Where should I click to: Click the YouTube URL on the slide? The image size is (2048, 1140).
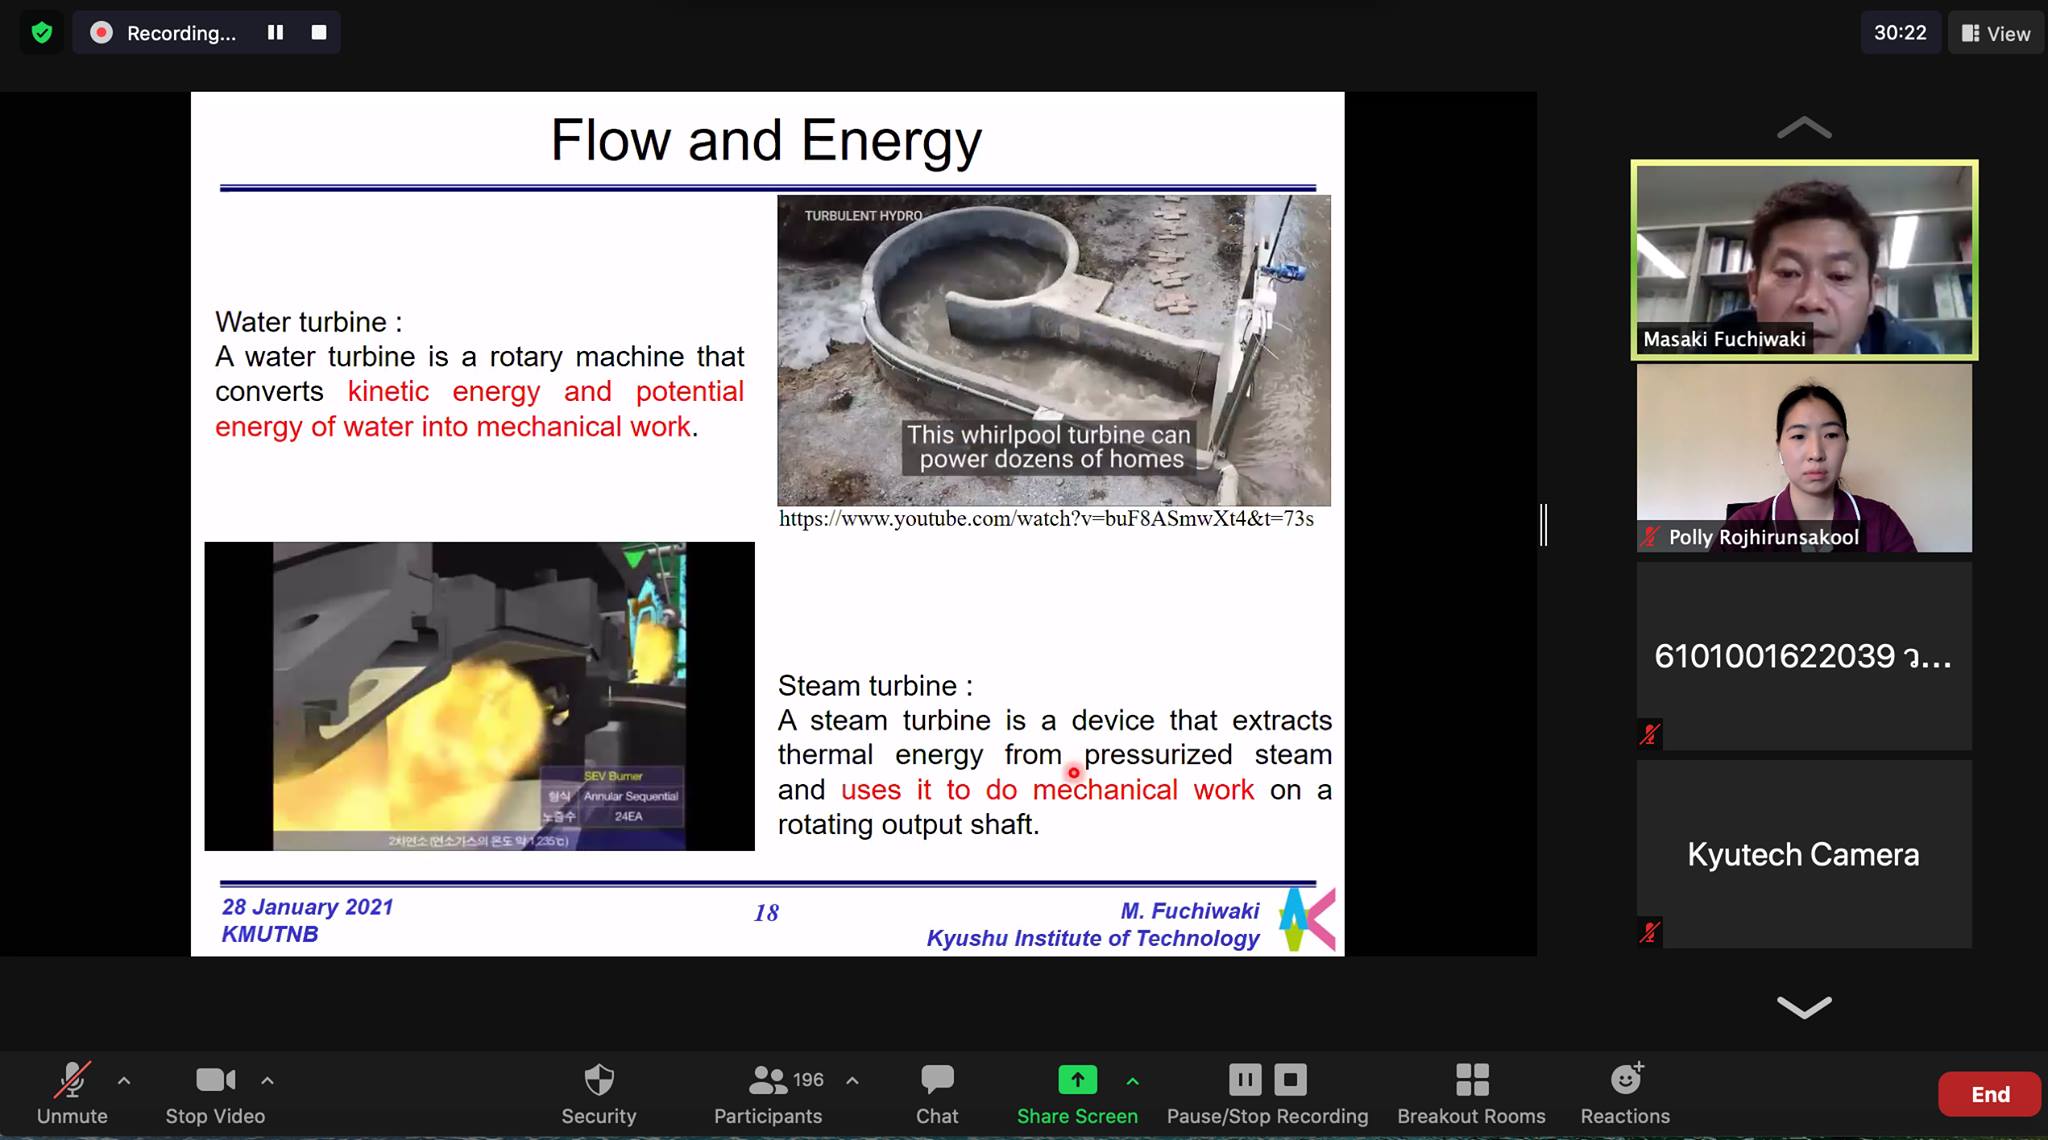point(1046,519)
